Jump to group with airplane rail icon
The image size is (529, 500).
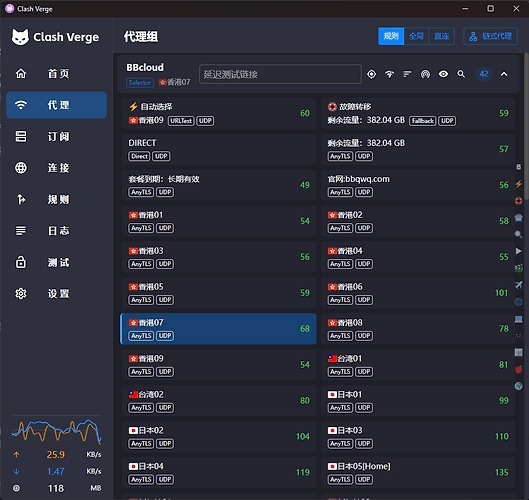[519, 285]
